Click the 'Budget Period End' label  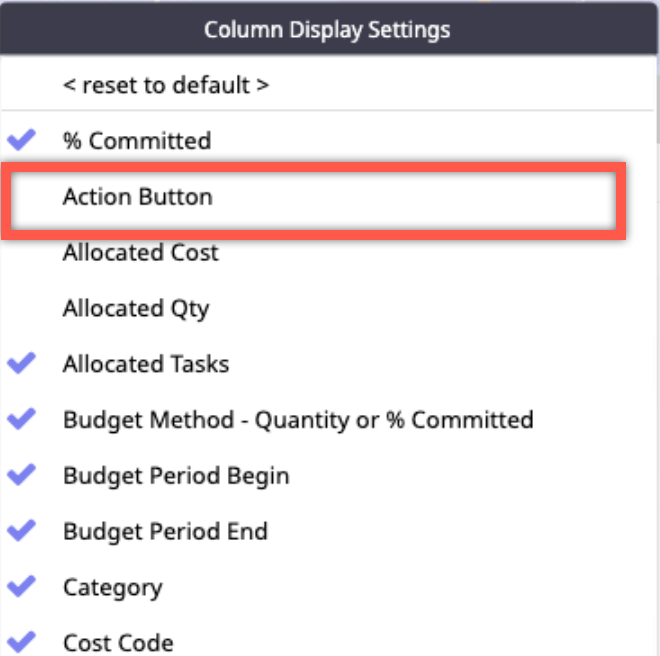coord(165,531)
